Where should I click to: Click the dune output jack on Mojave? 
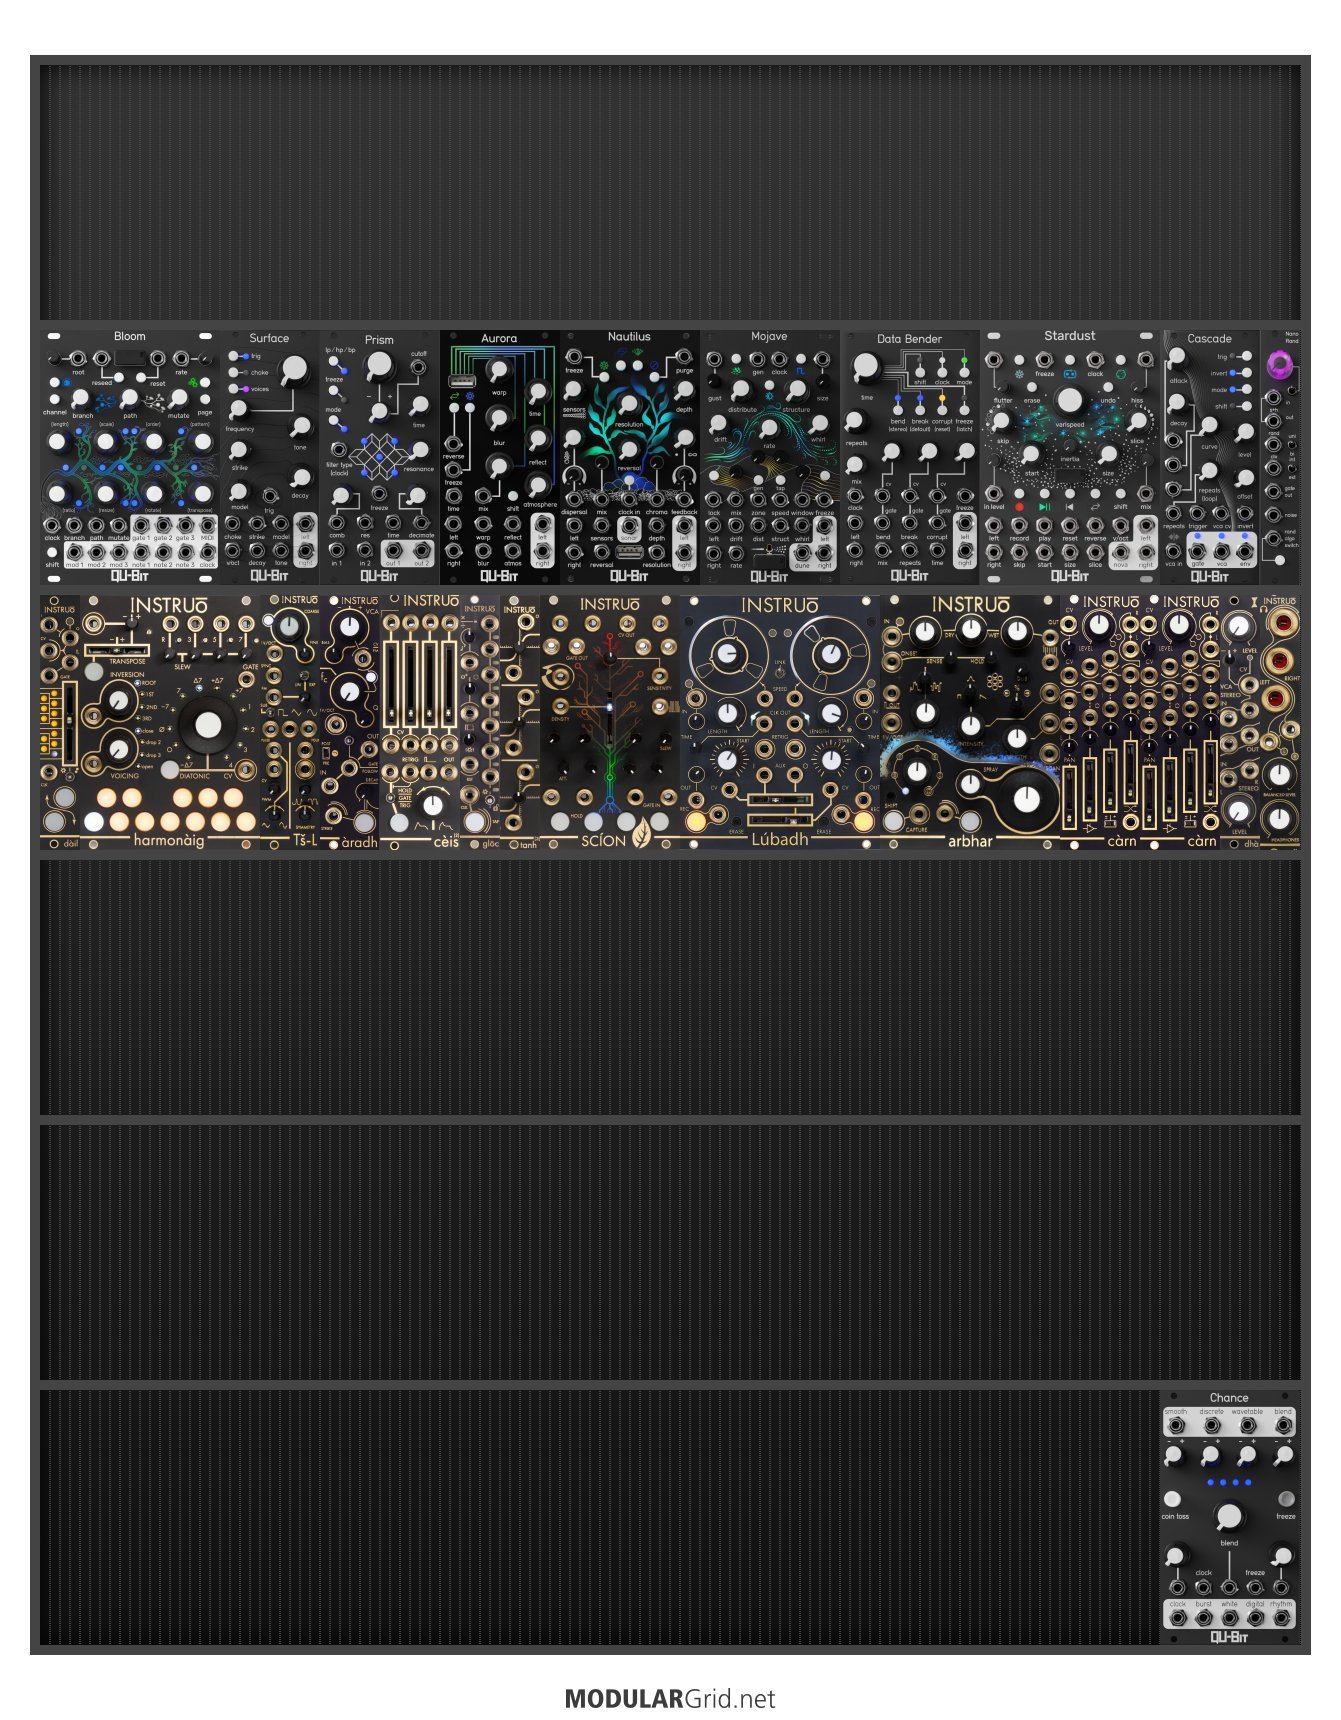click(802, 552)
